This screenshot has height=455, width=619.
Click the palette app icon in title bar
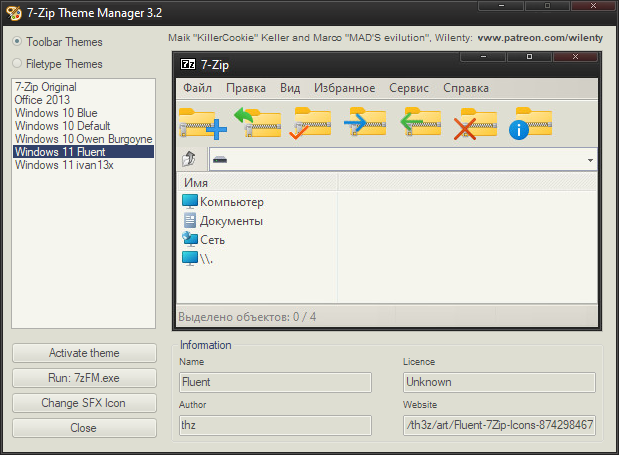(14, 13)
